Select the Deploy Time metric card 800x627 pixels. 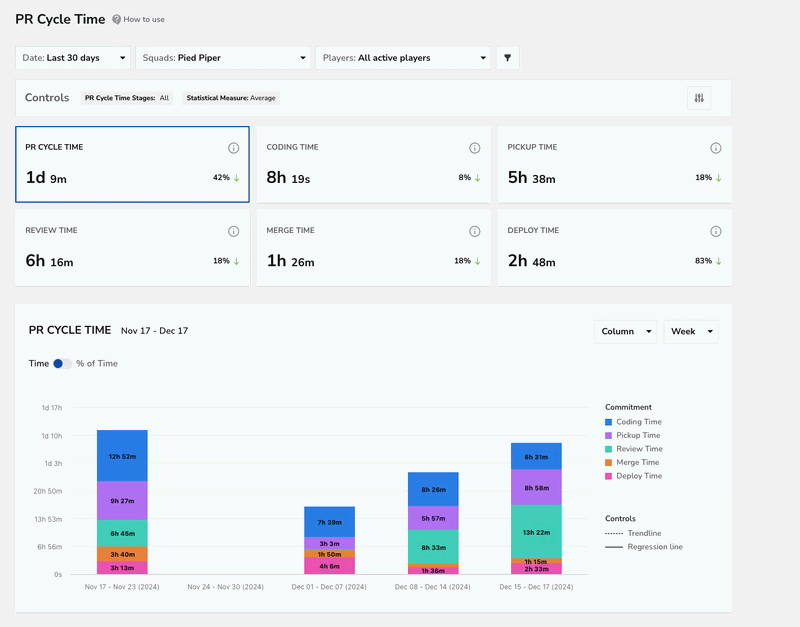pos(615,247)
